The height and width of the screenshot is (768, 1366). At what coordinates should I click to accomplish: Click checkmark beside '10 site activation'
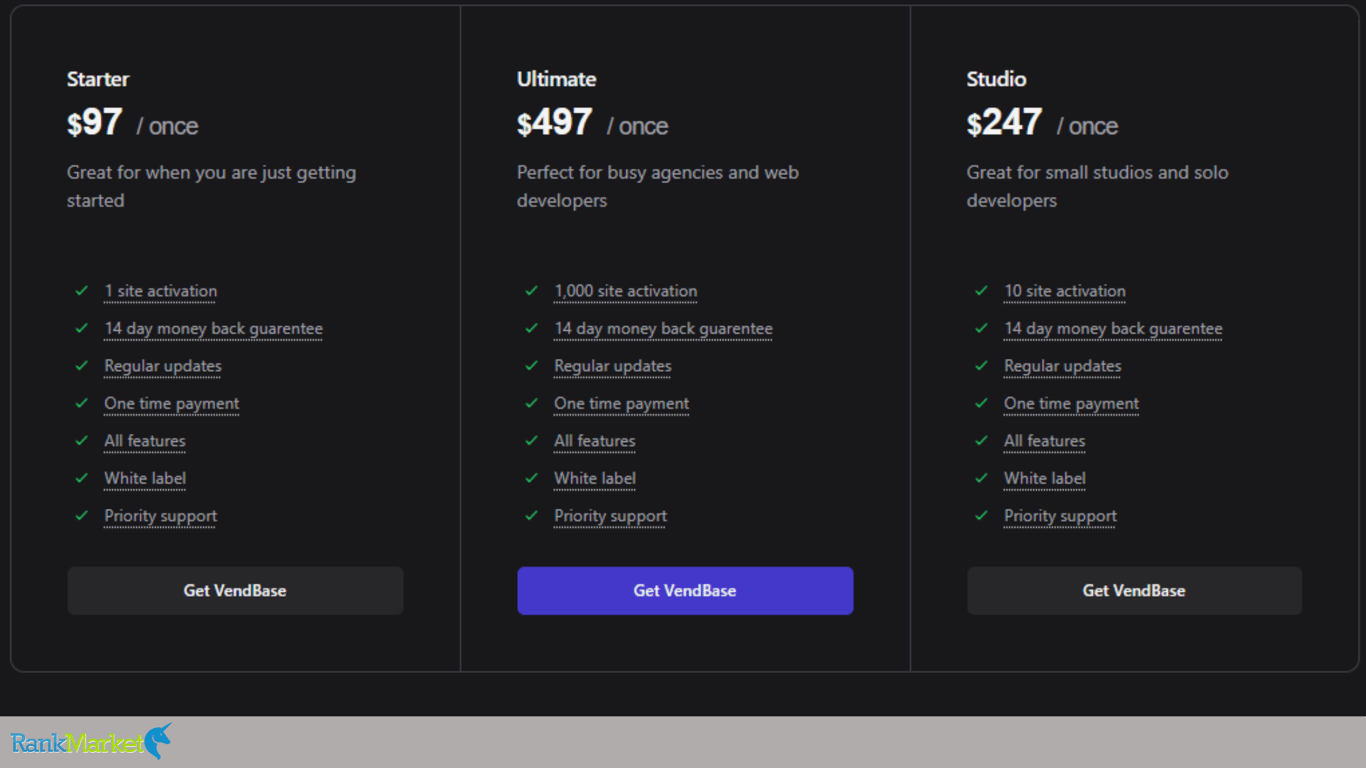[x=982, y=291]
